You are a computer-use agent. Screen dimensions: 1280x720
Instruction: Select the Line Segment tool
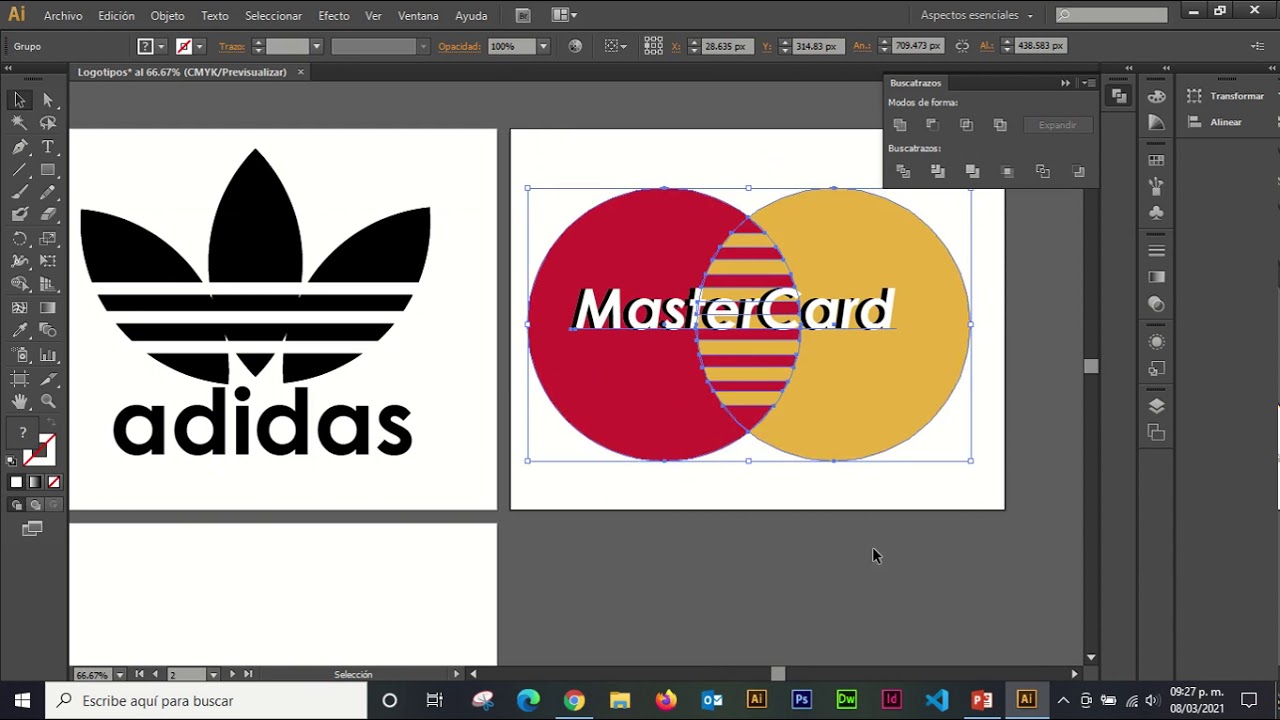pos(19,170)
